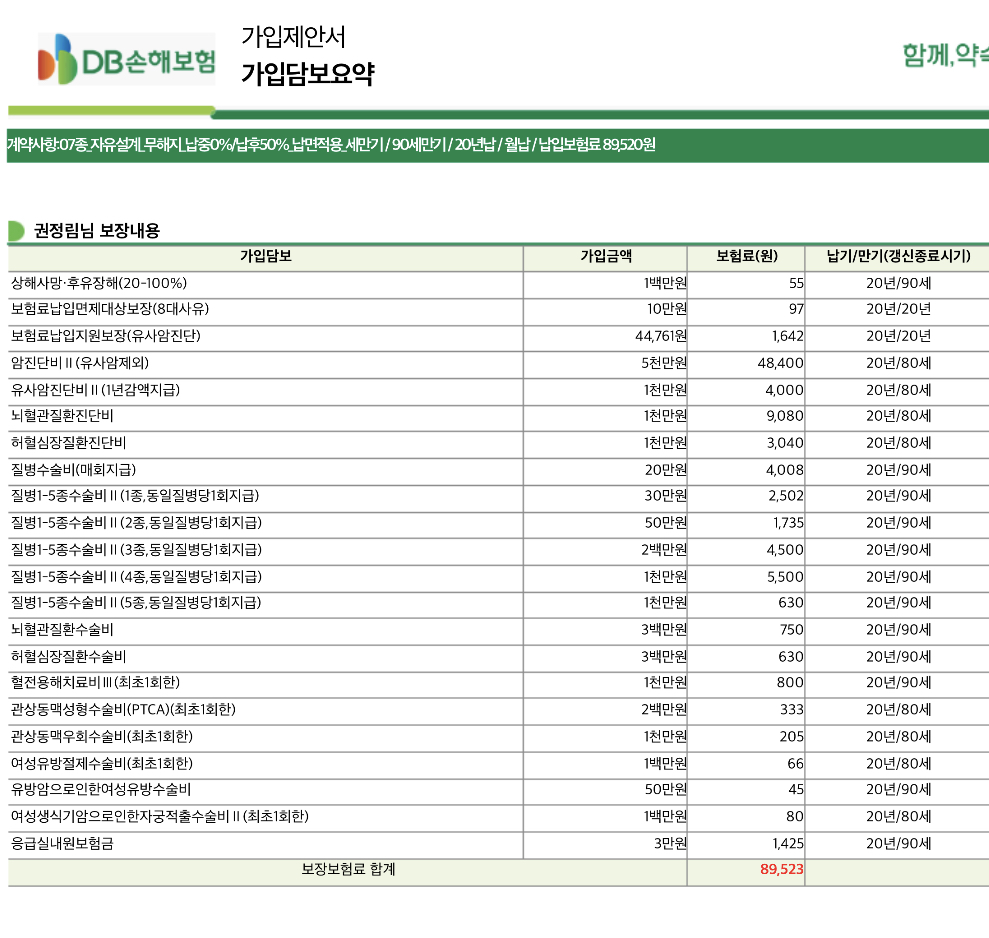
Task: Select the 관상동맥성형수술비(PTCA) row
Action: 498,710
